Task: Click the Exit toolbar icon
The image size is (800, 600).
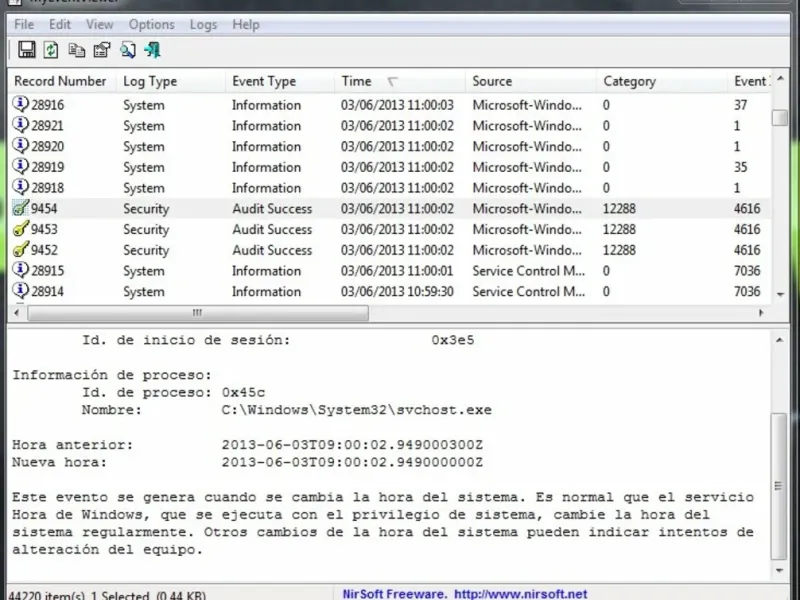Action: [x=152, y=50]
